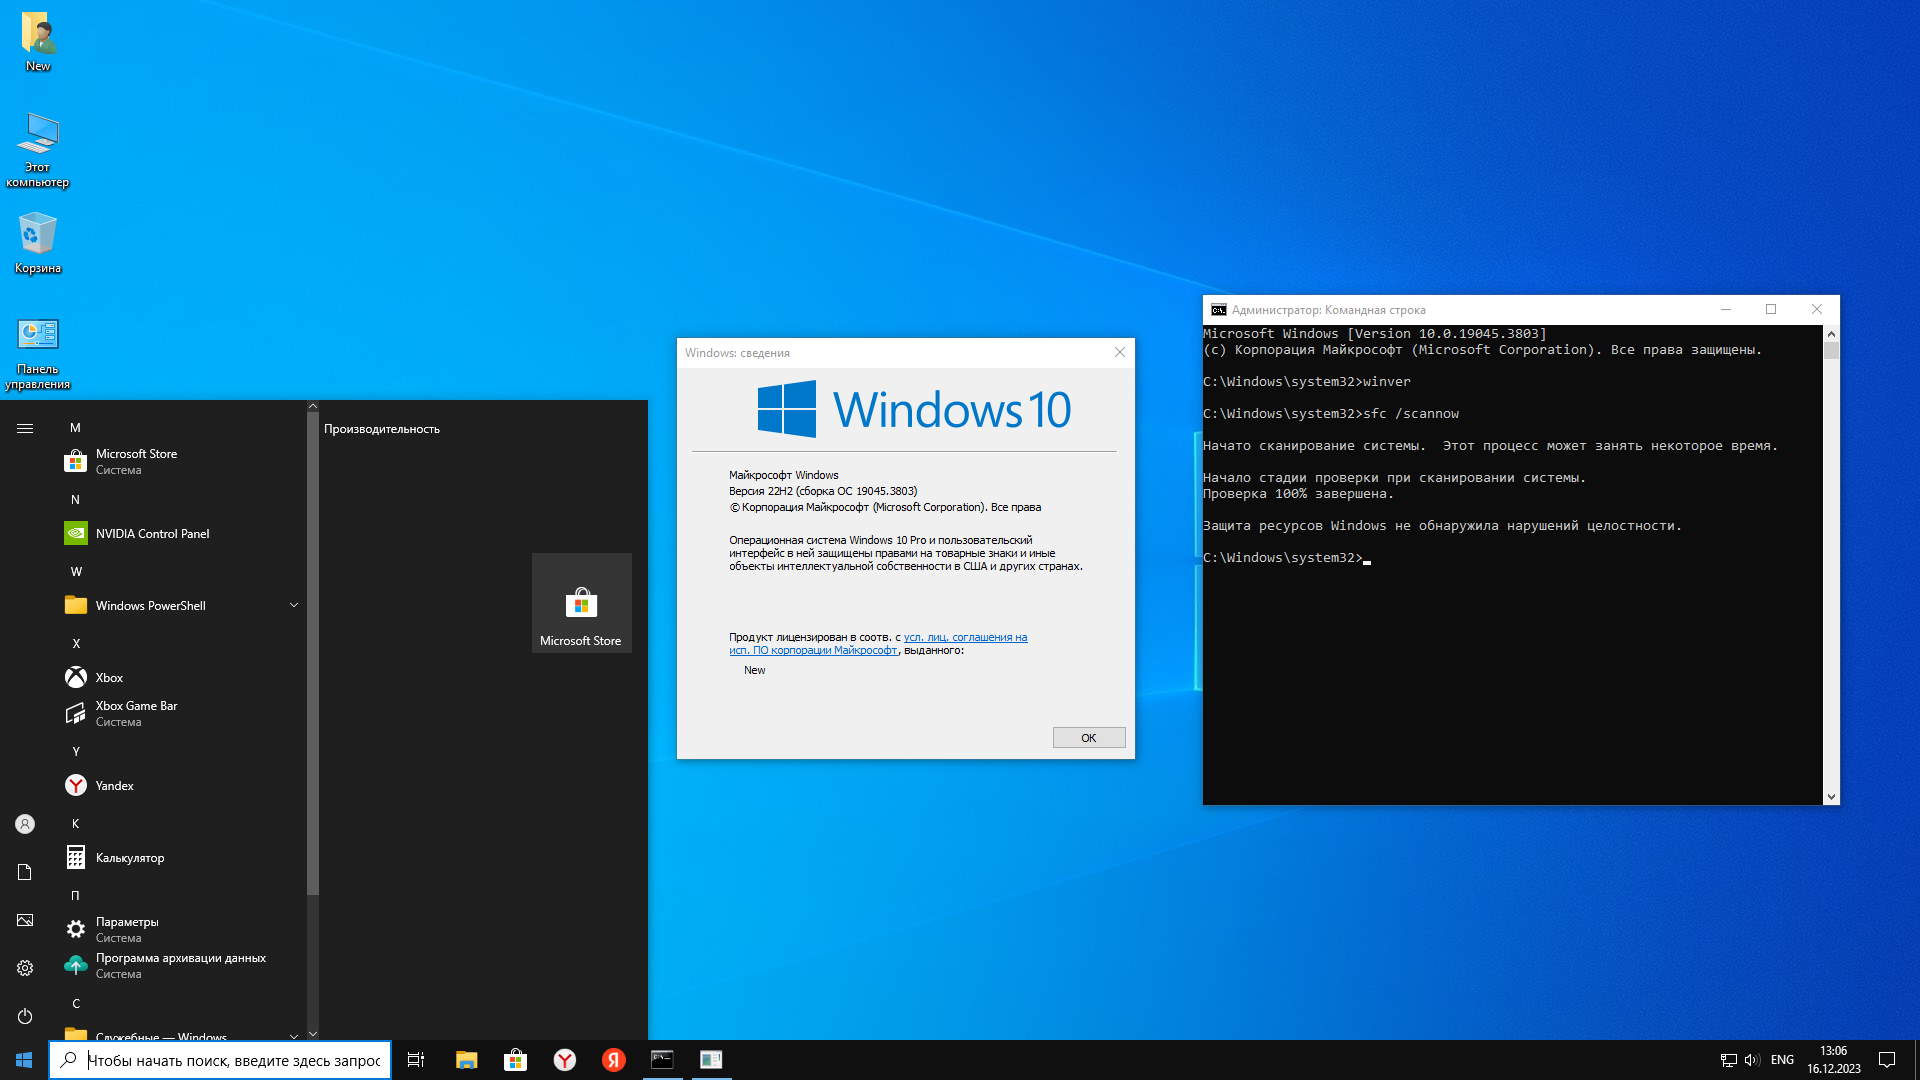Open File Explorer from taskbar
The image size is (1920, 1080).
[x=466, y=1060]
